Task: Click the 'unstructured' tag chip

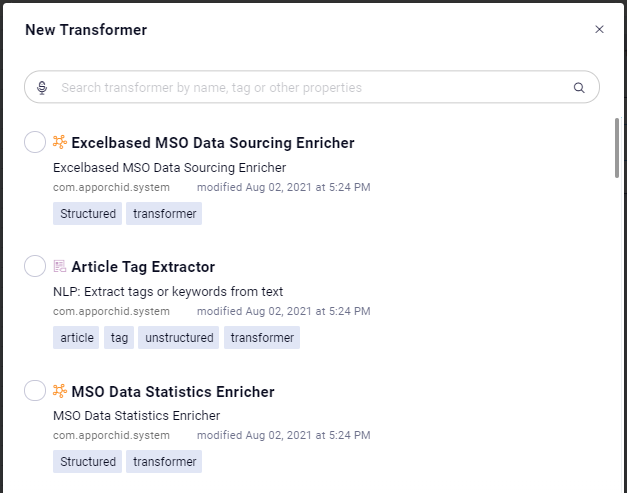Action: 179,338
